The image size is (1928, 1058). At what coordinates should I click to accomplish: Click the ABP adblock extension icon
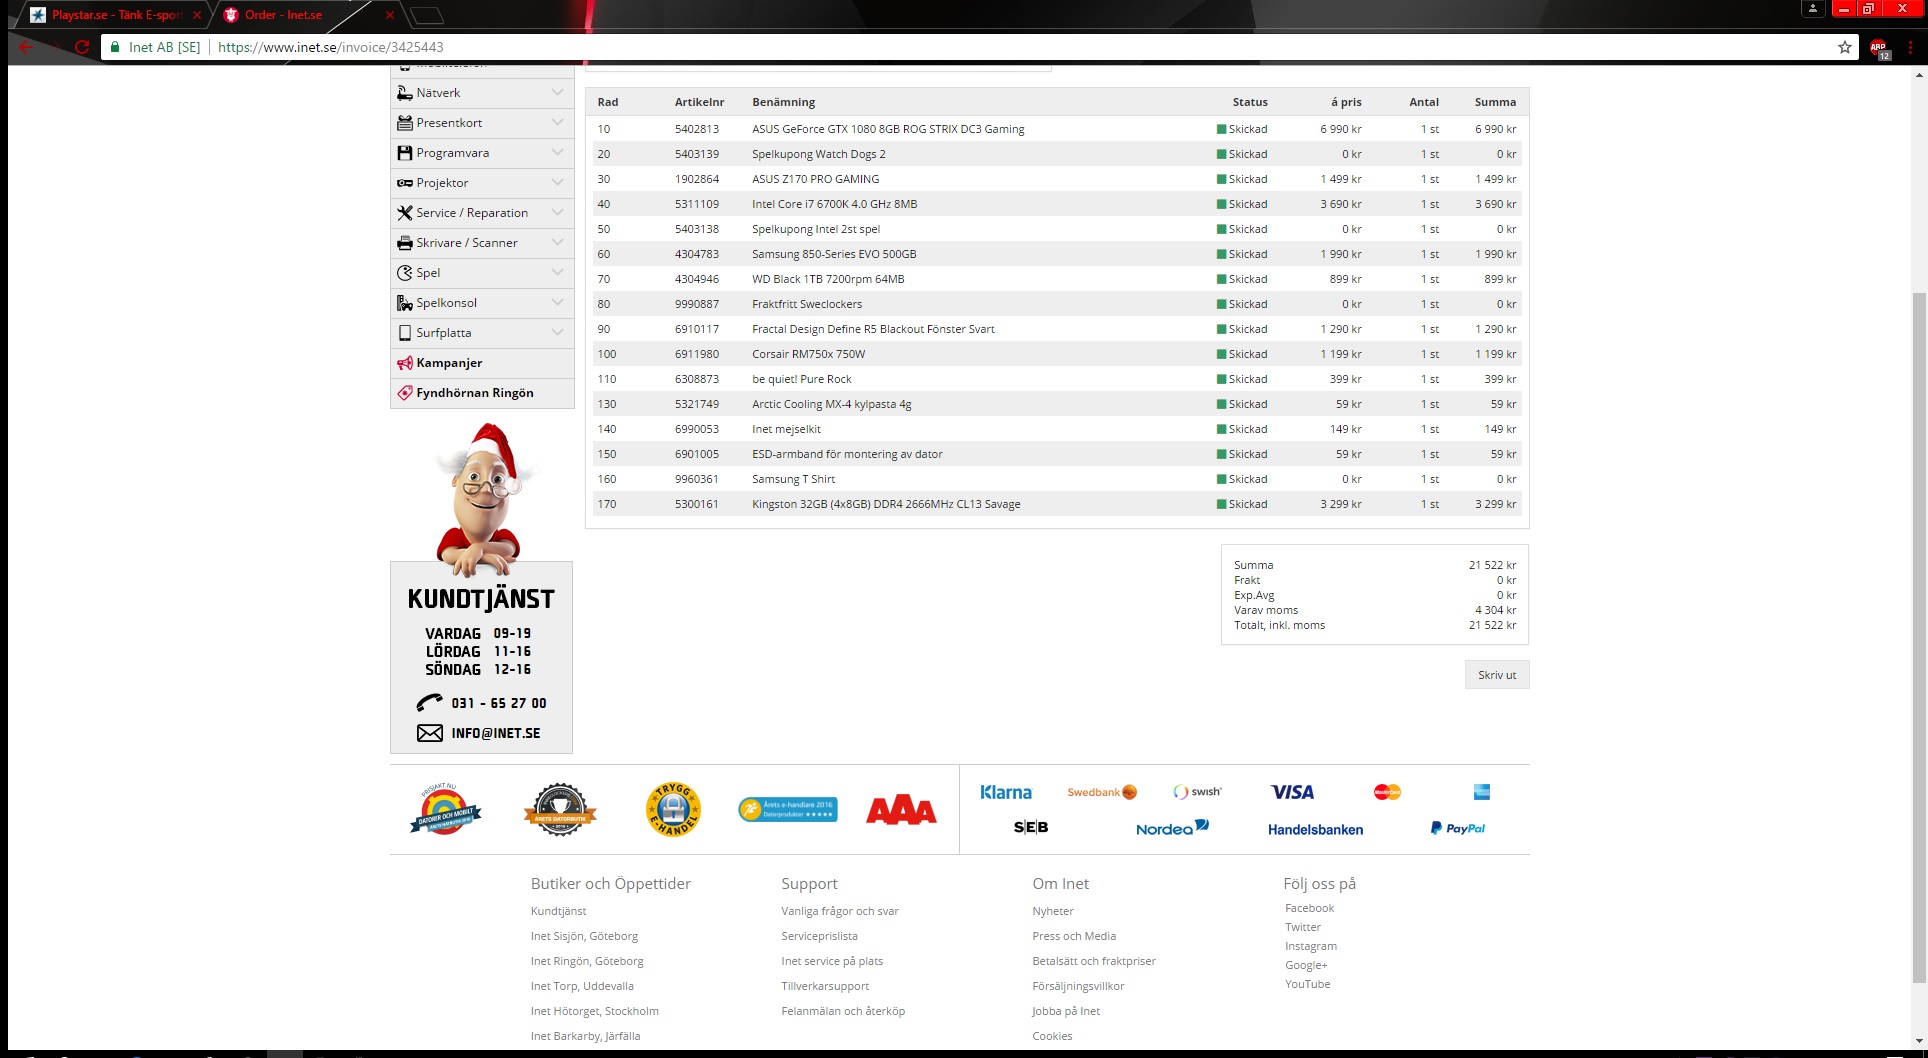point(1879,48)
